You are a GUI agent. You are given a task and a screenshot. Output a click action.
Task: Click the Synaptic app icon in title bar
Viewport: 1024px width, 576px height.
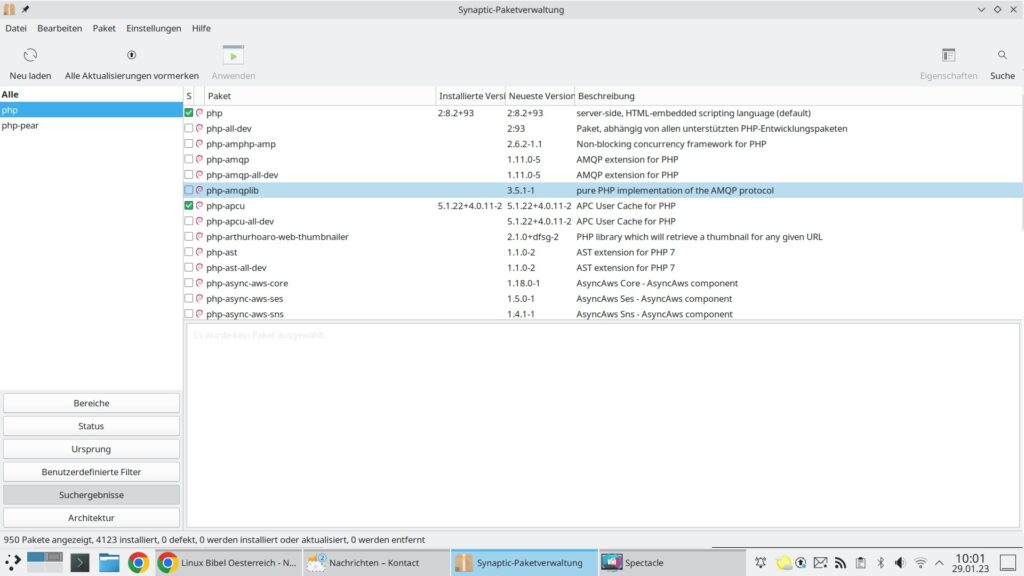9,9
